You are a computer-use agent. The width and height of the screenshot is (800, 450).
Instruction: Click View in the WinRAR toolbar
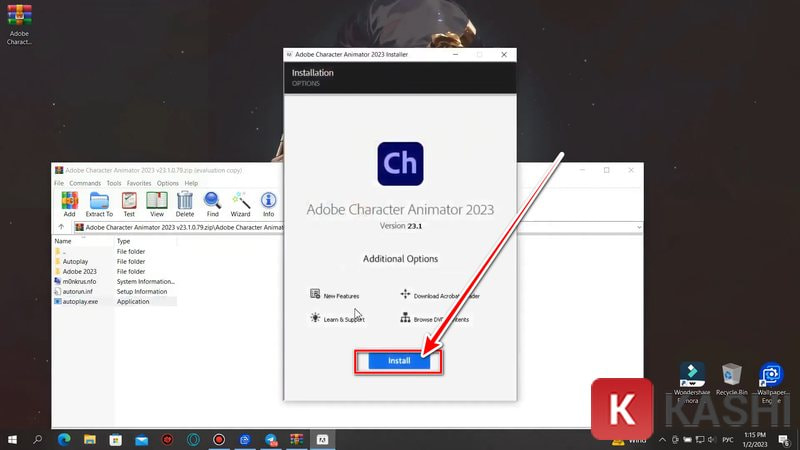157,205
